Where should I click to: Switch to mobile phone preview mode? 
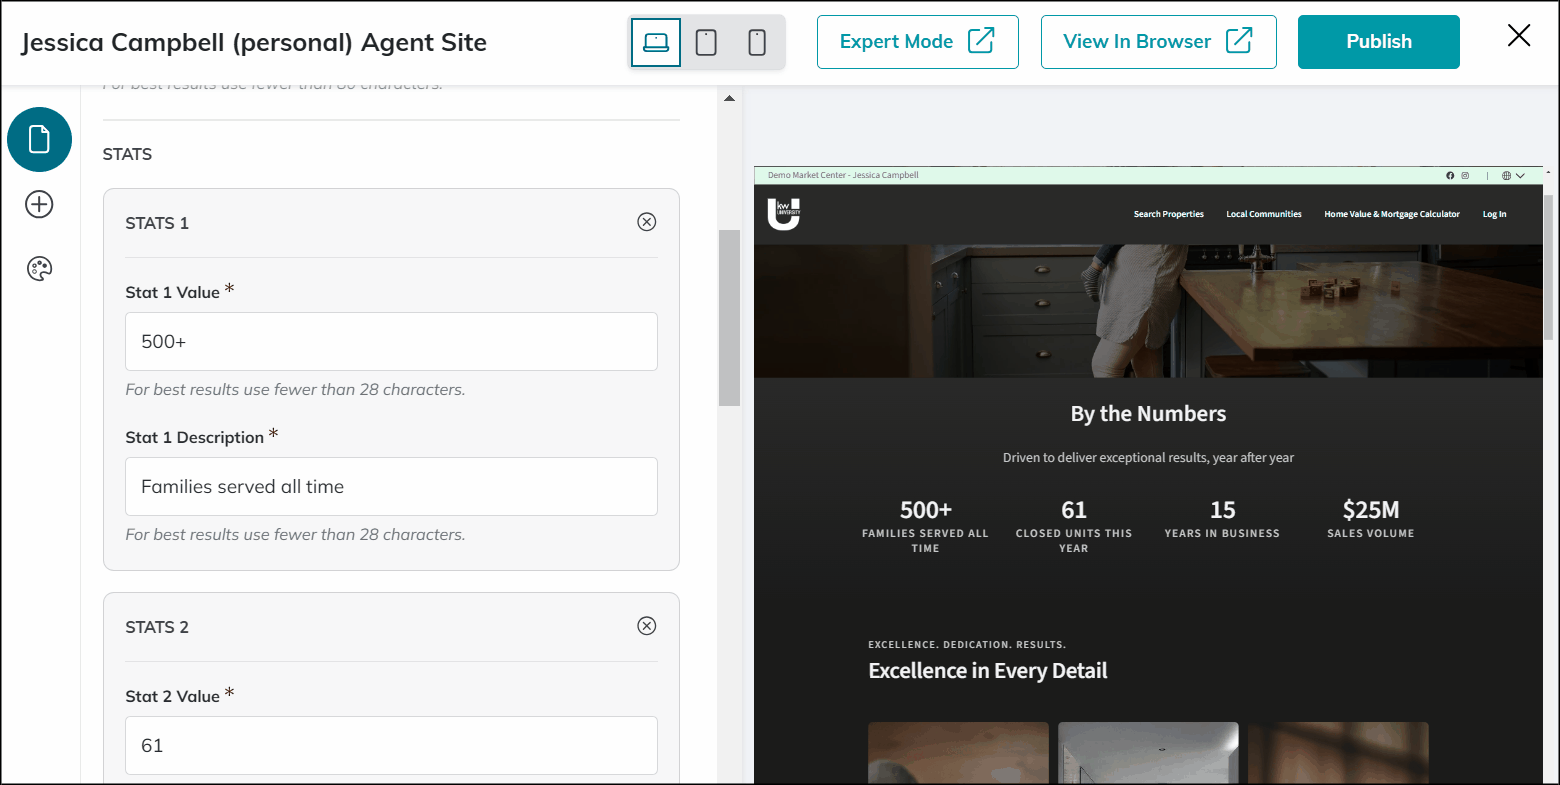tap(757, 42)
